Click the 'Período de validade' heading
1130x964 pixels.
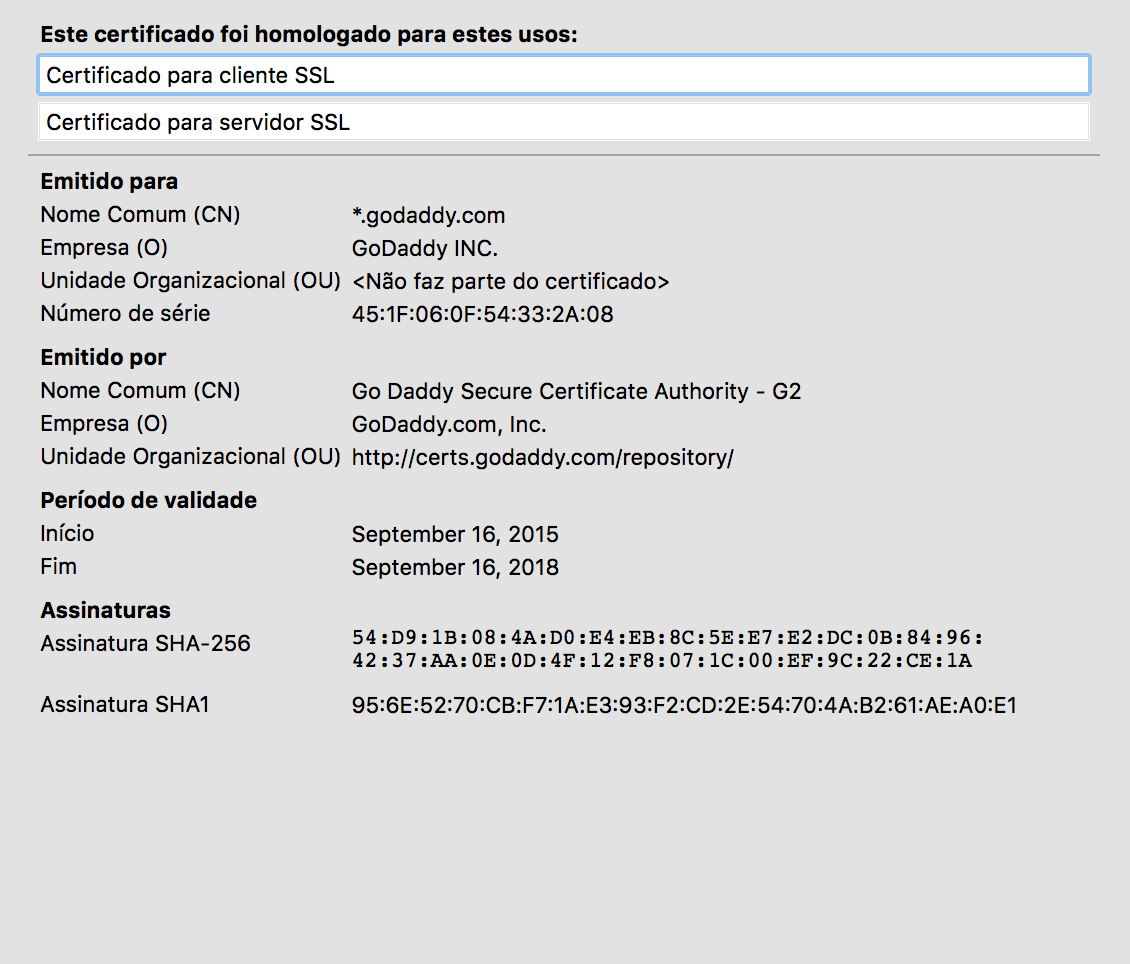(148, 500)
